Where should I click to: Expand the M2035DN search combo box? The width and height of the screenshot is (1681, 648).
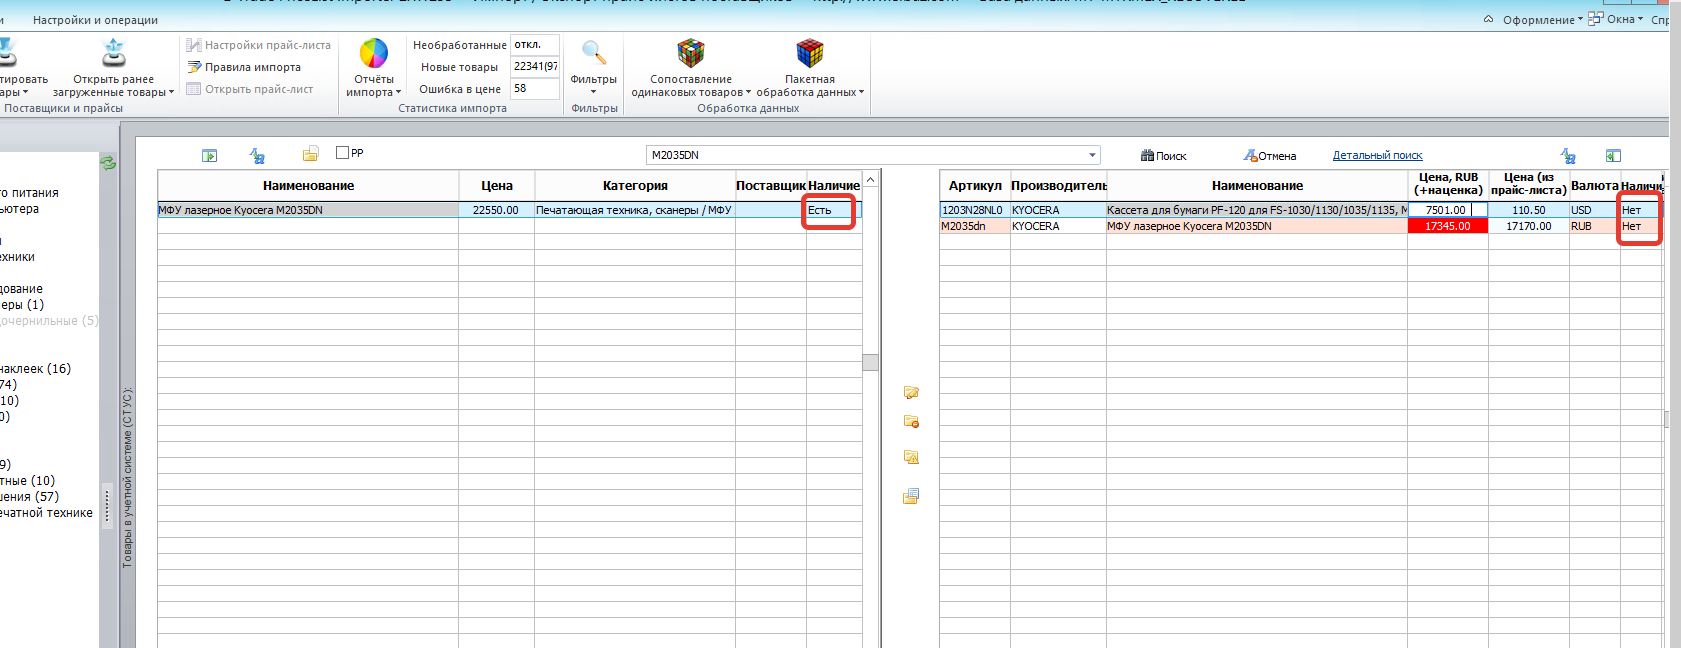tap(1091, 155)
